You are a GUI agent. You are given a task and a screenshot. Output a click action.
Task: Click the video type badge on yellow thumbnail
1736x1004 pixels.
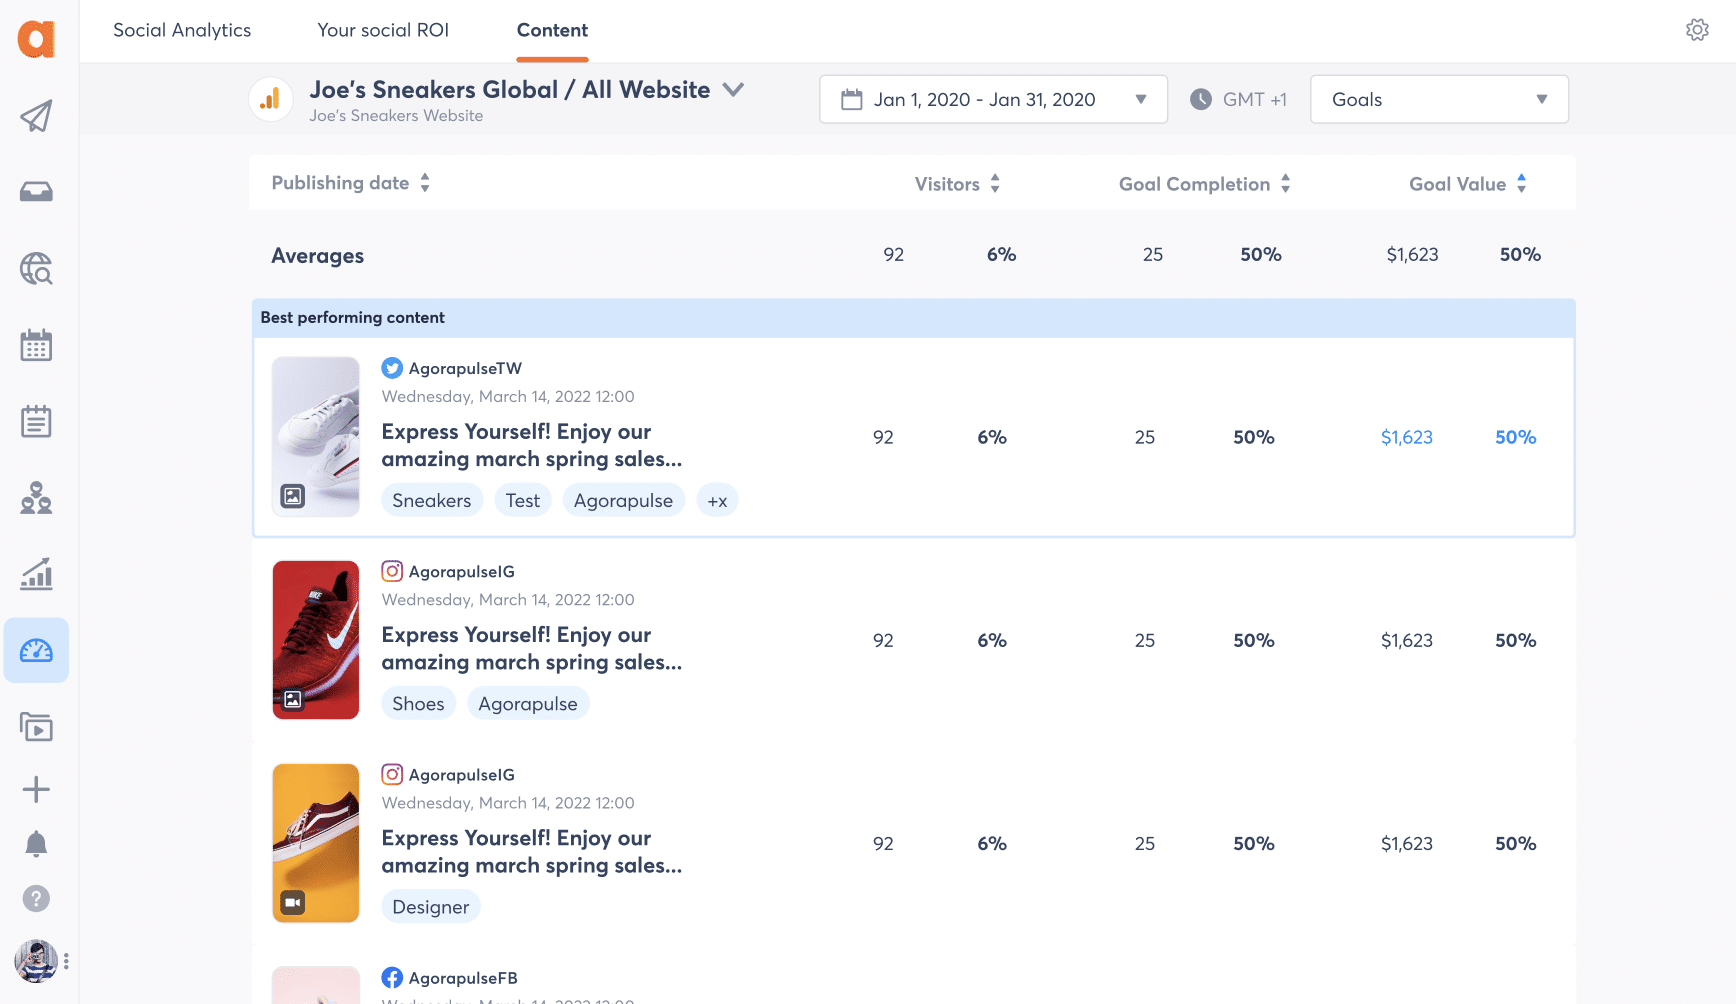[292, 903]
